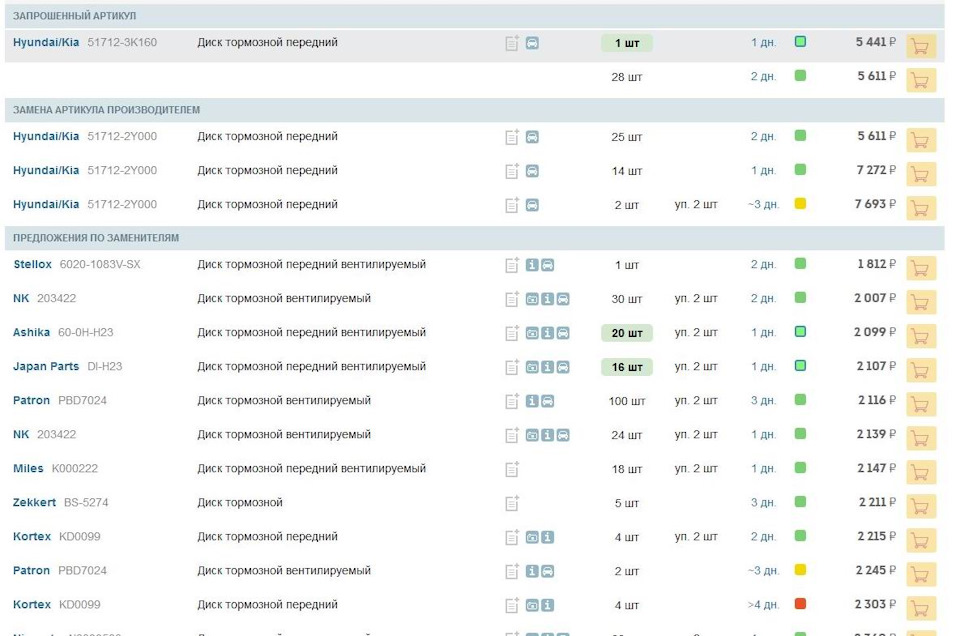Open the info icon for the 2 116 ₽ Patron
The width and height of the screenshot is (960, 636).
(532, 401)
